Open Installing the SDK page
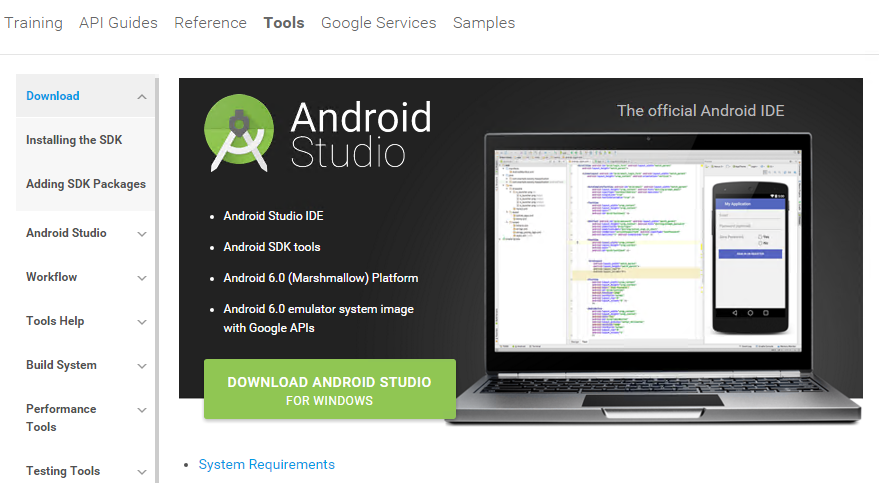The height and width of the screenshot is (483, 879). pos(74,140)
